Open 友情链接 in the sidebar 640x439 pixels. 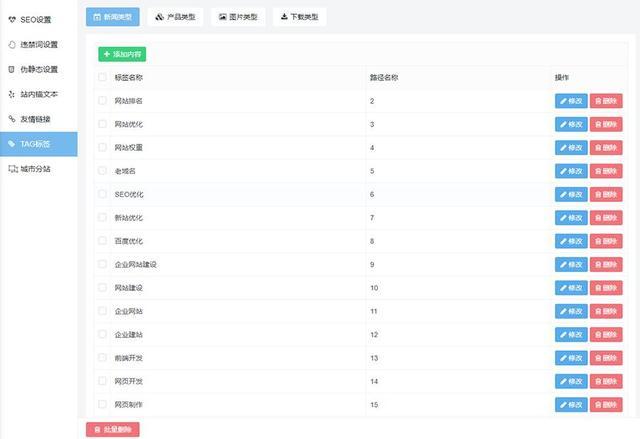tap(35, 119)
